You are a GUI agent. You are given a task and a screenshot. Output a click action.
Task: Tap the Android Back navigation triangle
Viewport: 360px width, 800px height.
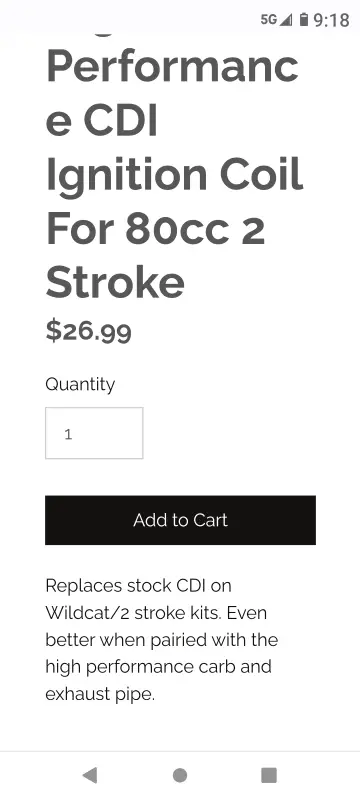point(90,775)
